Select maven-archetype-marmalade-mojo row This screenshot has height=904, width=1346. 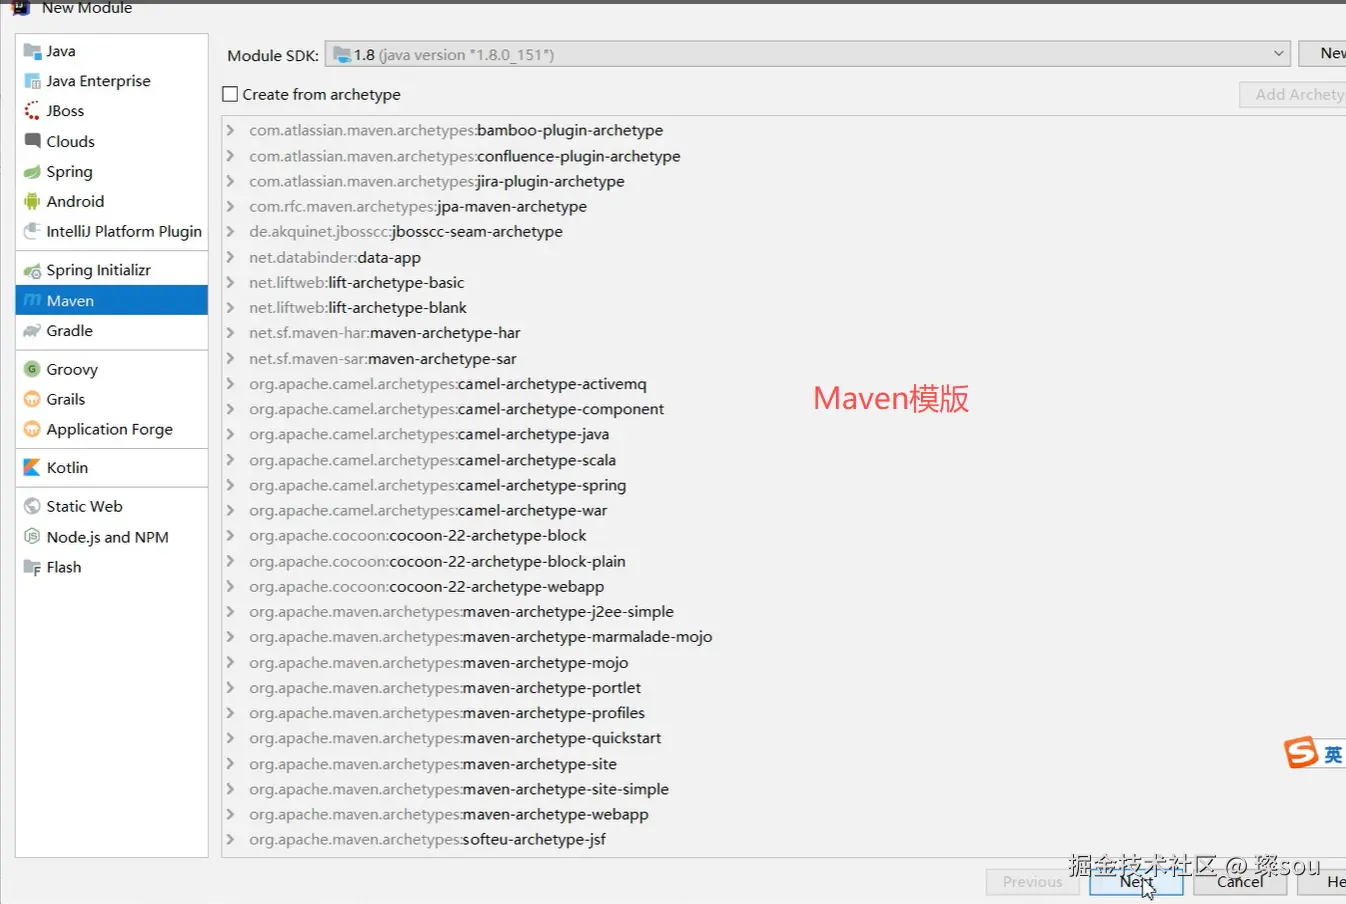(x=784, y=636)
